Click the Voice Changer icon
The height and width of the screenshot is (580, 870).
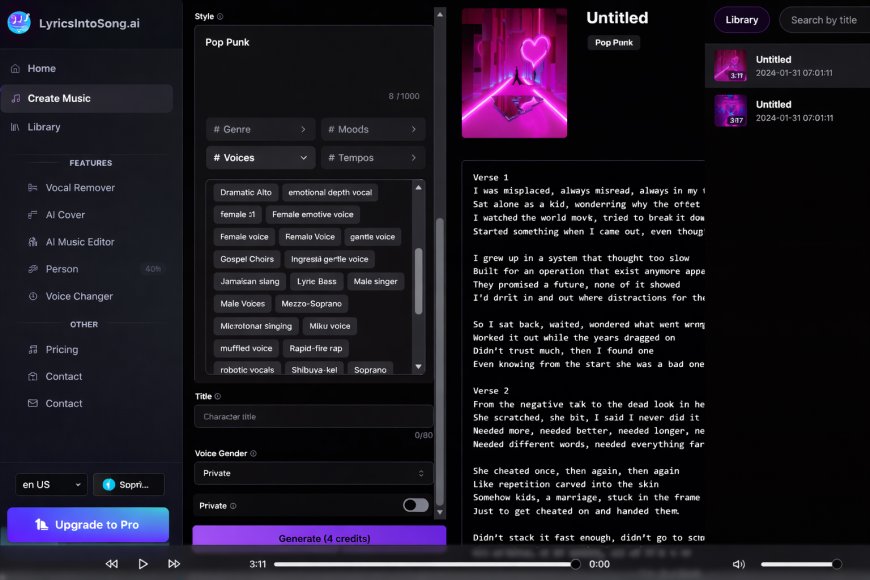[33, 296]
